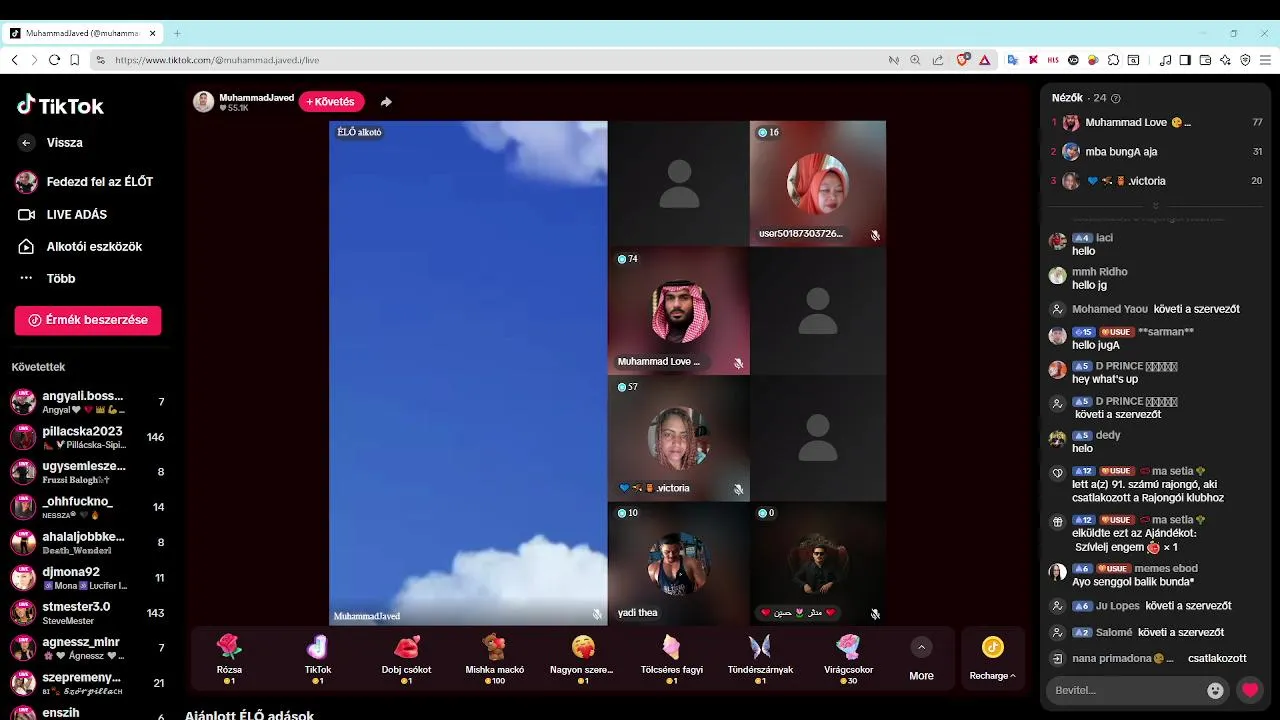Expand More gifts

[x=922, y=659]
